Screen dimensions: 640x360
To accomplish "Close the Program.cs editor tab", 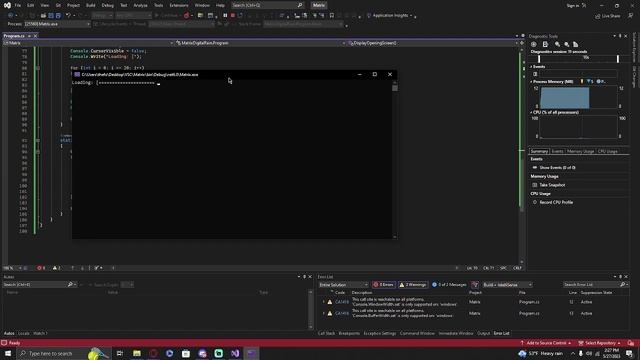I will pyautogui.click(x=35, y=36).
